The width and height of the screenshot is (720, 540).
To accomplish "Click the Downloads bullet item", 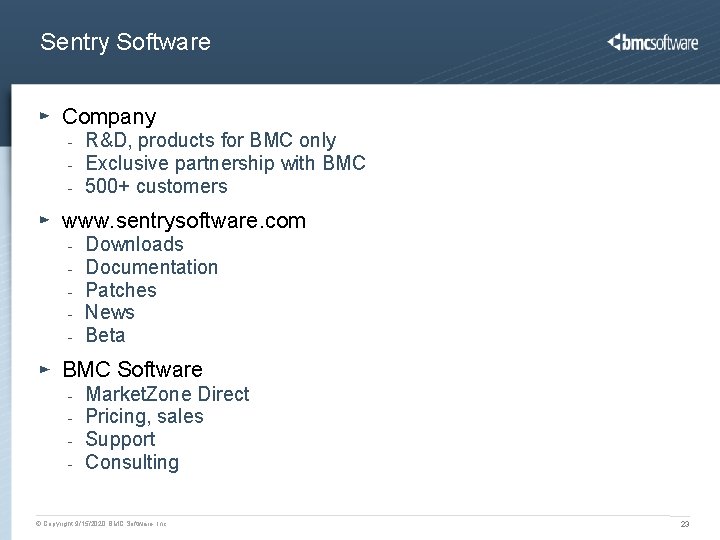I will click(135, 244).
